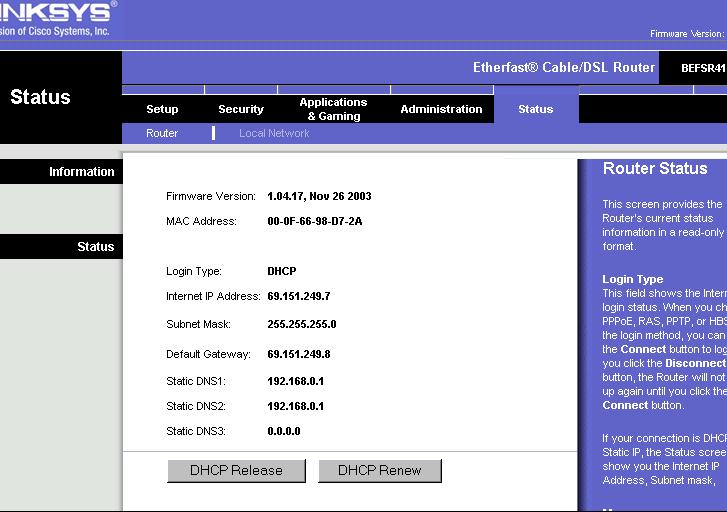Click the Login Type label
Image resolution: width=727 pixels, height=512 pixels.
coord(194,271)
